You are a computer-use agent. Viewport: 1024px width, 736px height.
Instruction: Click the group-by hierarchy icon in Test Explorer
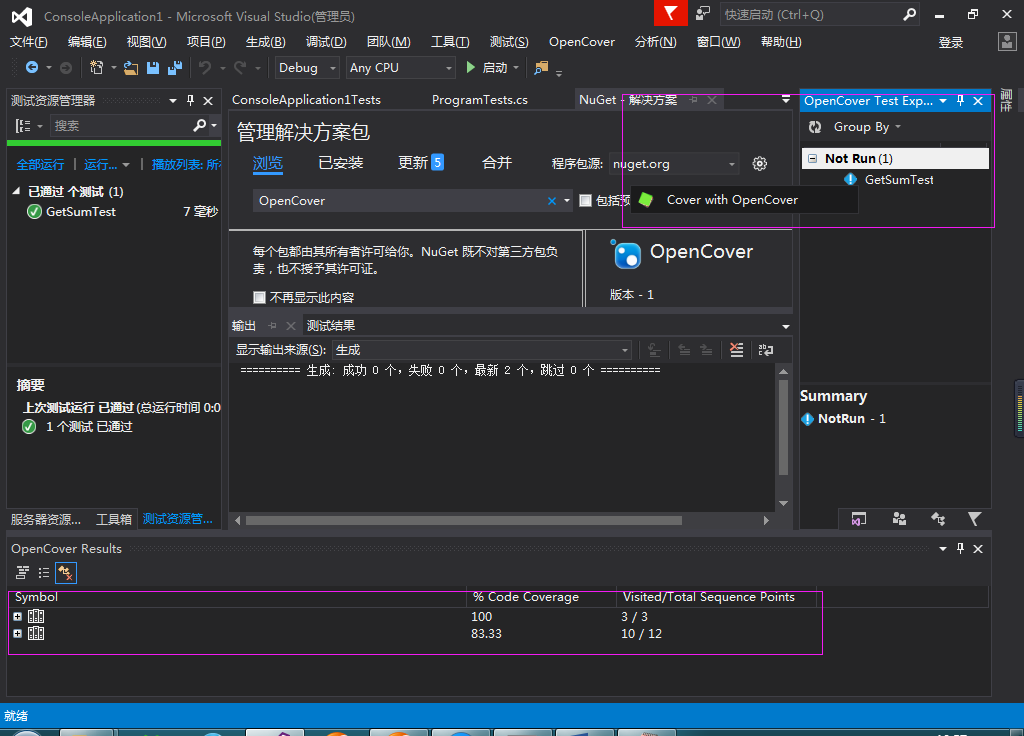point(24,125)
